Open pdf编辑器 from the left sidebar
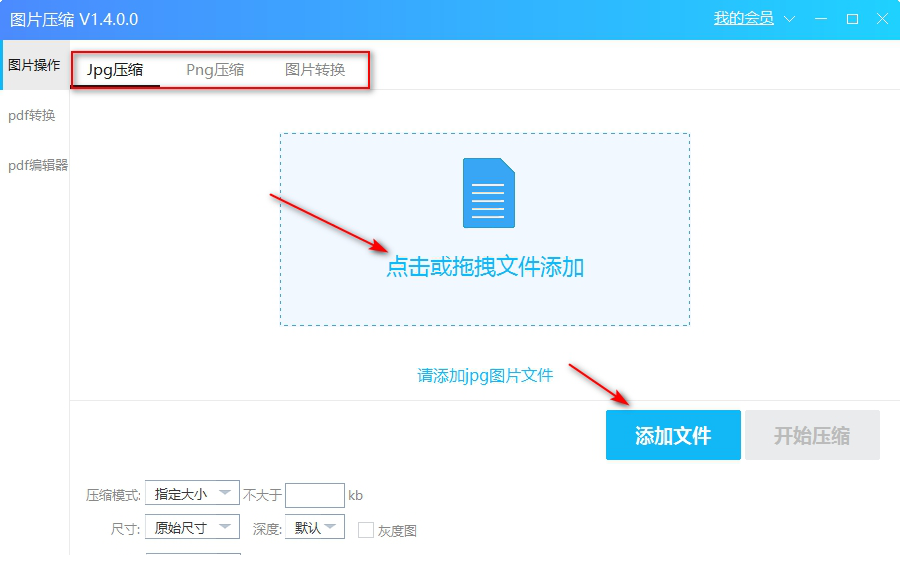 [38, 165]
